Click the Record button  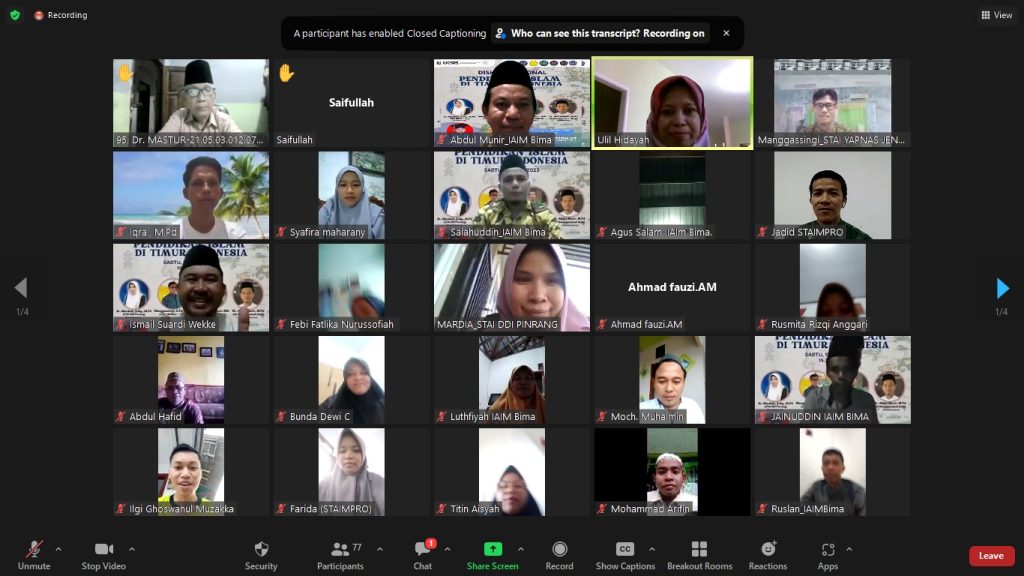pyautogui.click(x=559, y=555)
